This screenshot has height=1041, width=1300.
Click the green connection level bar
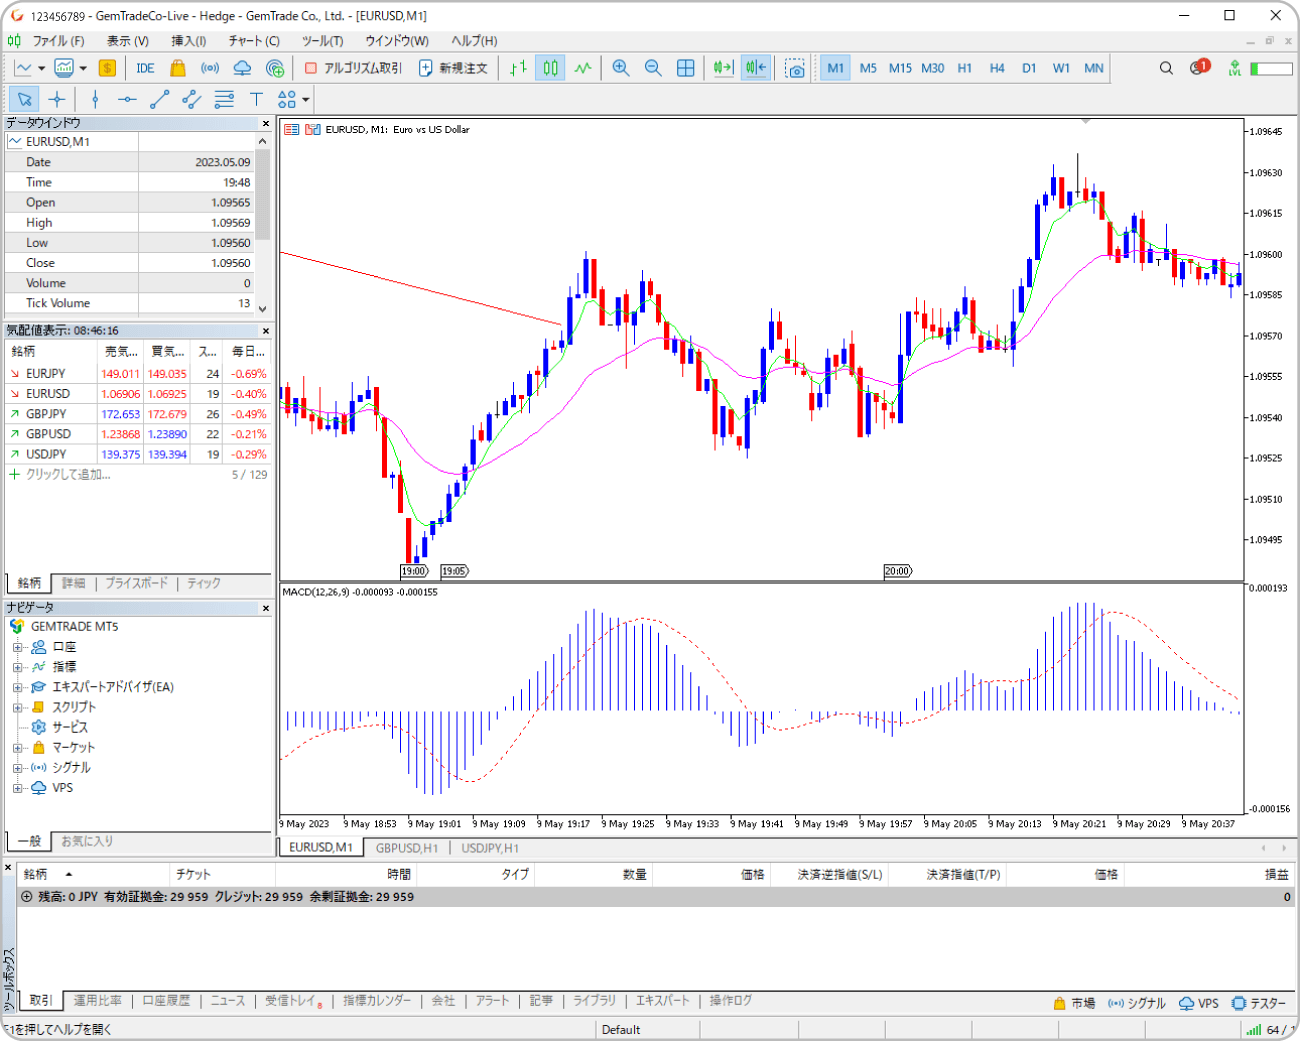click(1271, 68)
